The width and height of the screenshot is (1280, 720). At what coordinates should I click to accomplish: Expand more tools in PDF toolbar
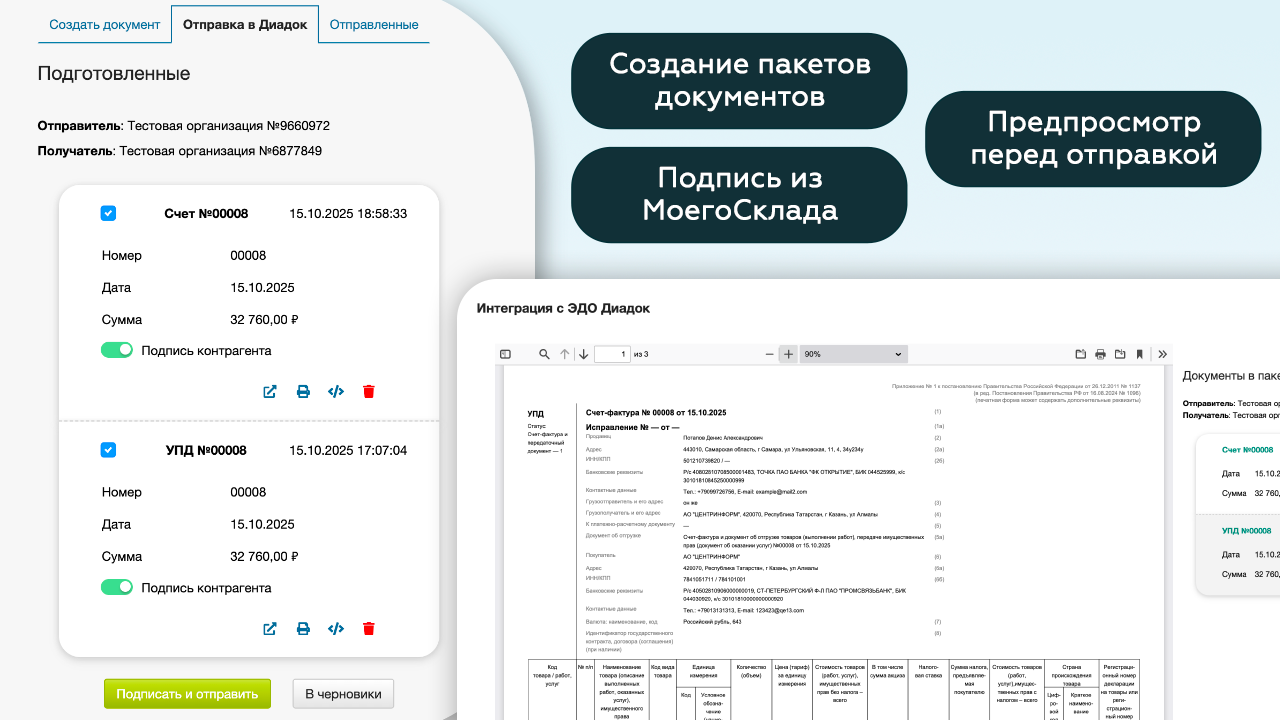coord(1161,354)
